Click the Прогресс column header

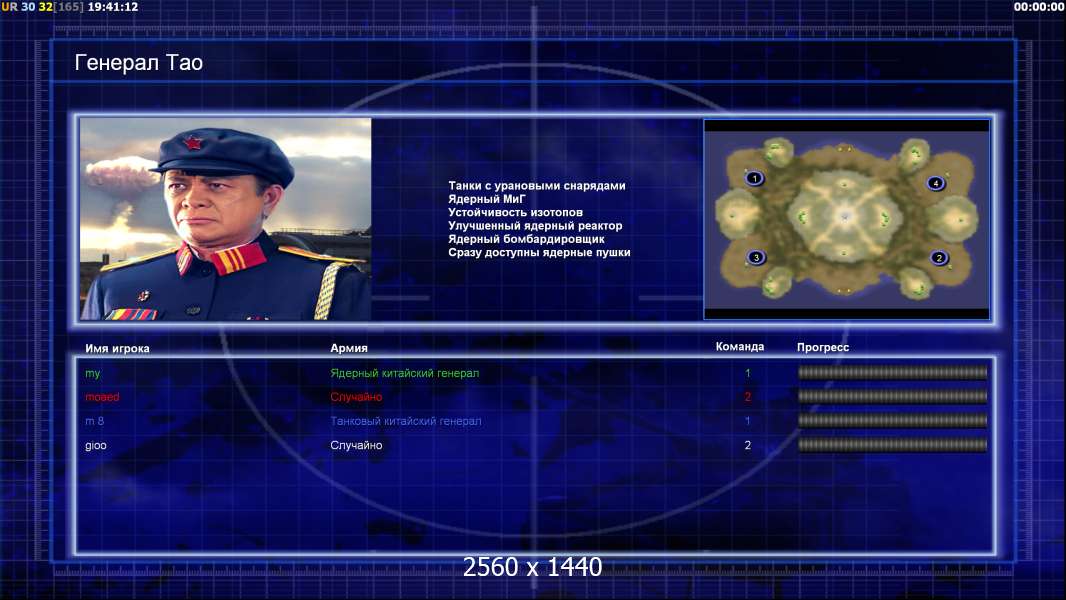823,347
